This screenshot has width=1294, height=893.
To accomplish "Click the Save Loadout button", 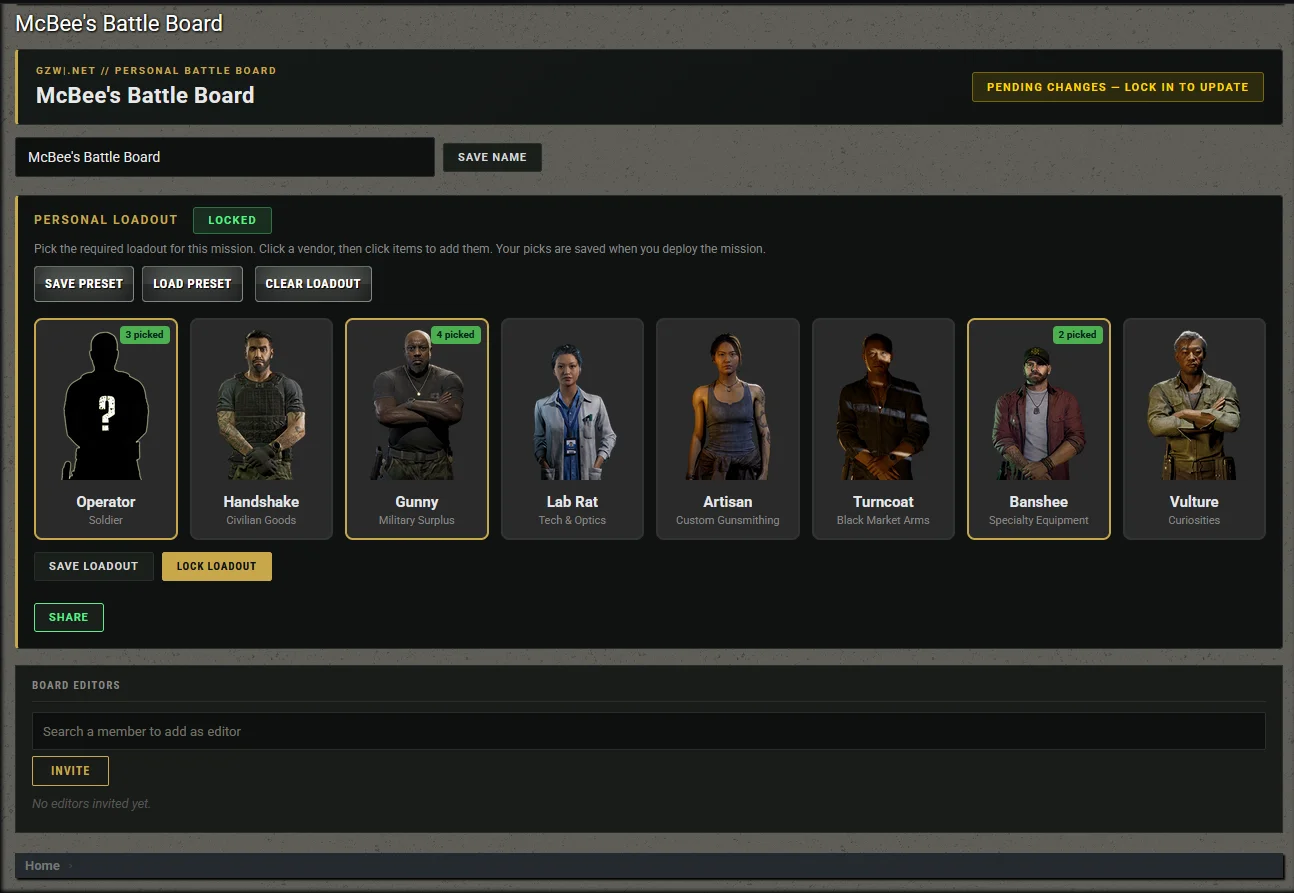I will coord(94,566).
